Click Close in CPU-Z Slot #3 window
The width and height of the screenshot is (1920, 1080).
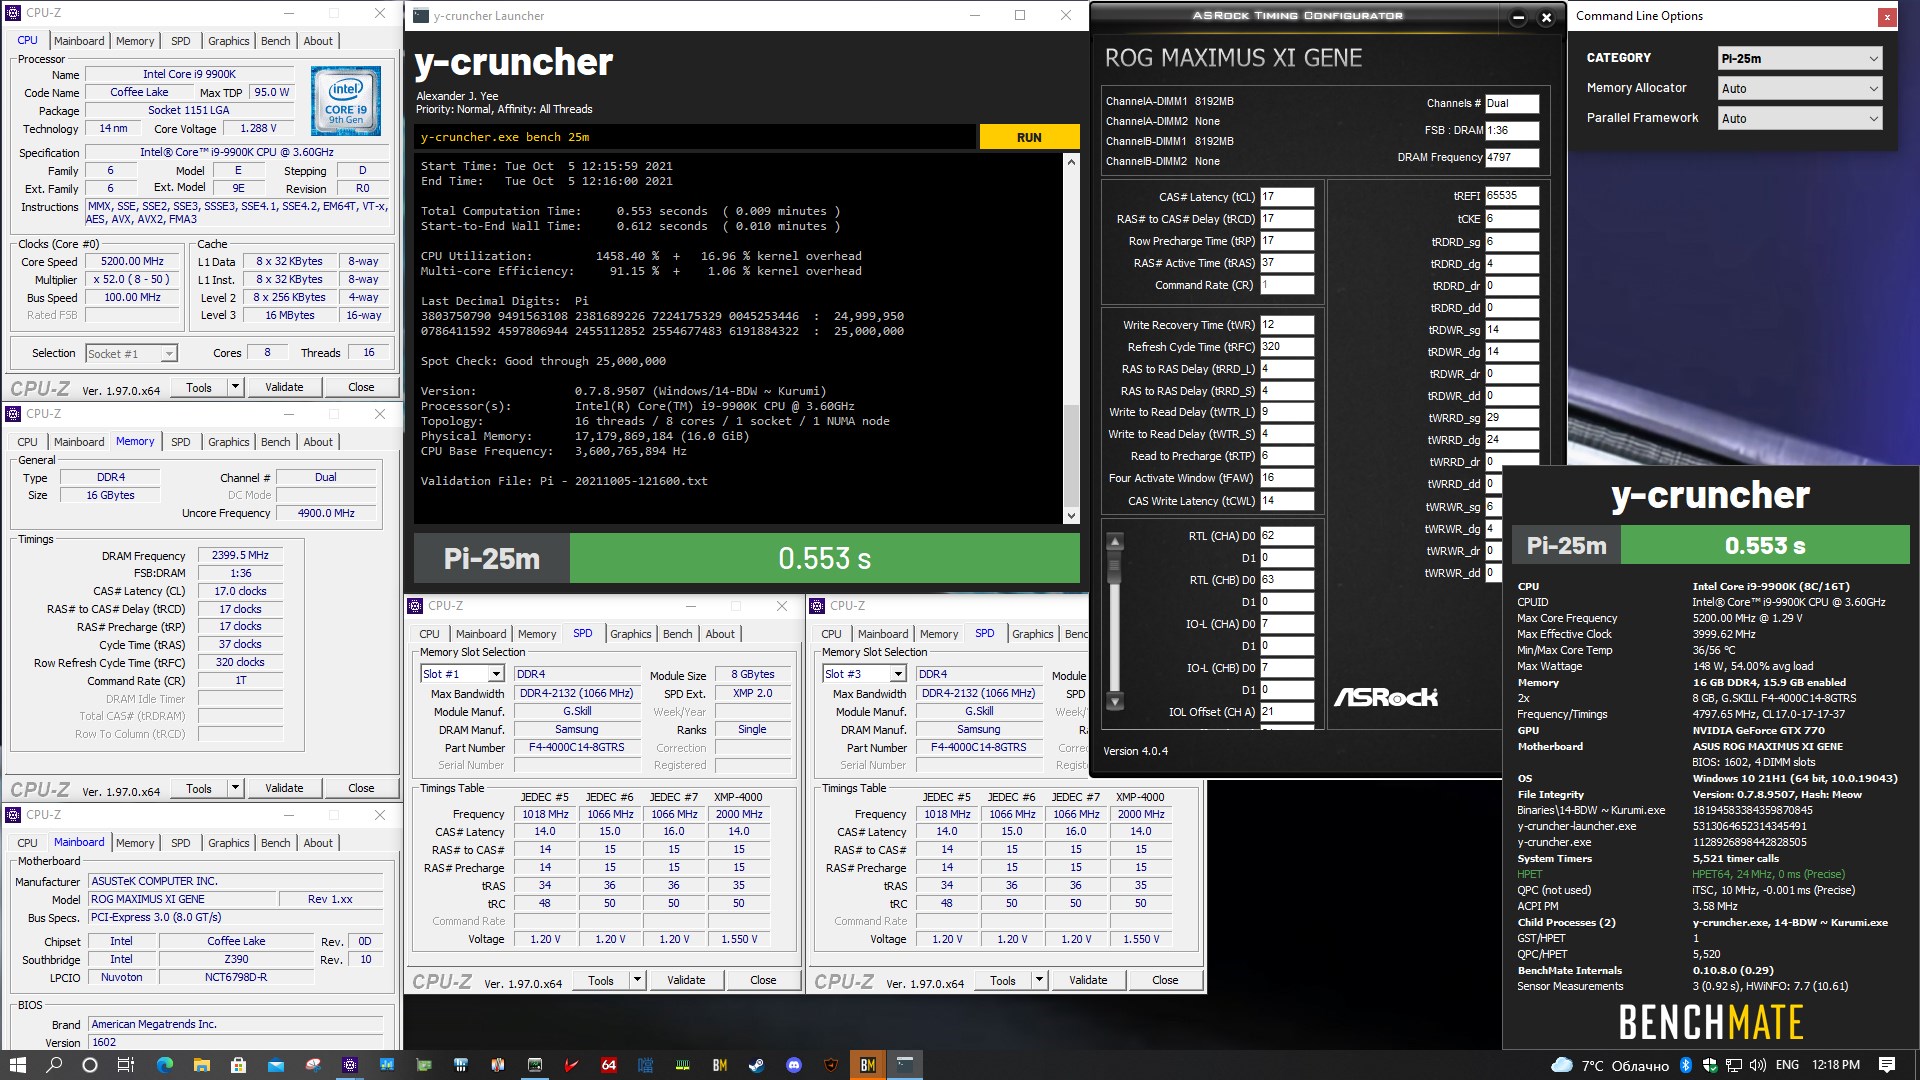[1165, 980]
